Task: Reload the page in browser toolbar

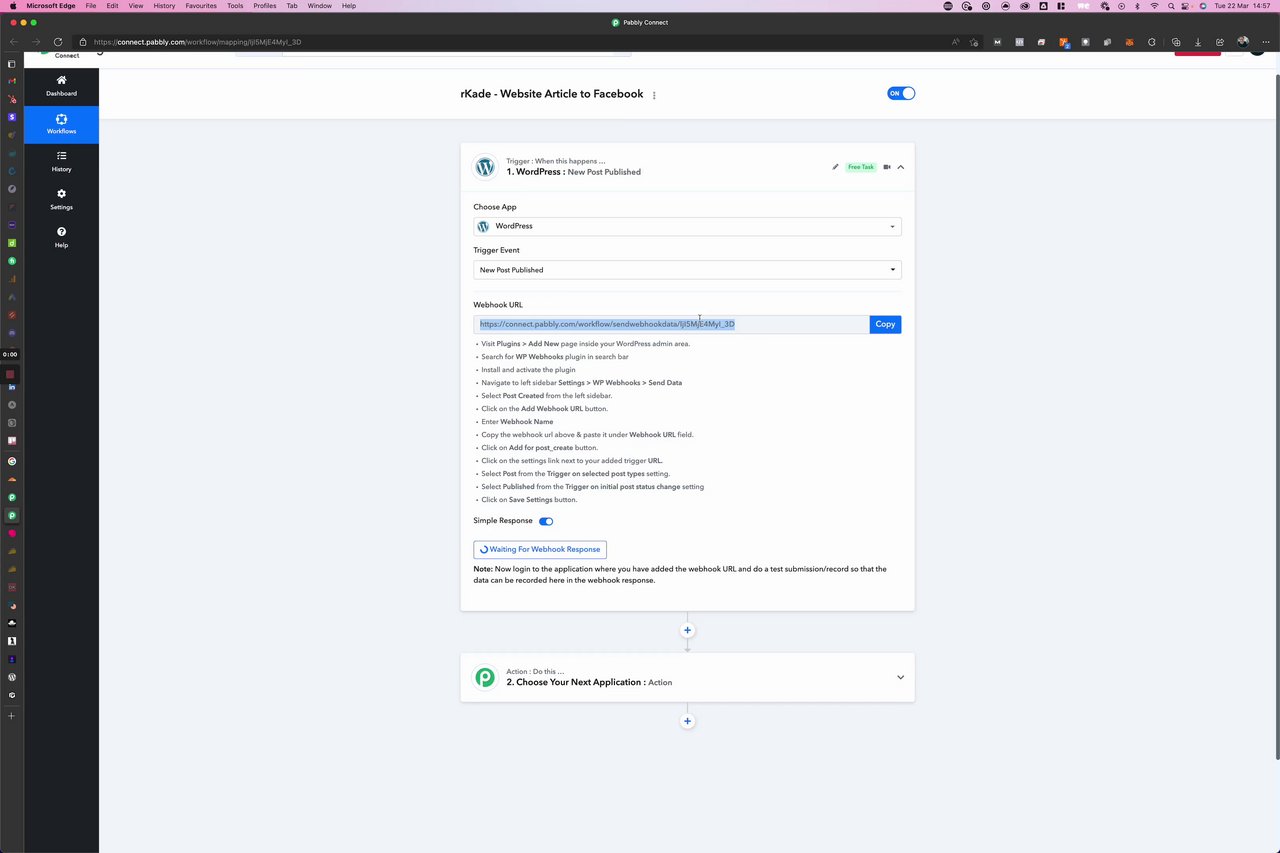Action: [x=58, y=42]
